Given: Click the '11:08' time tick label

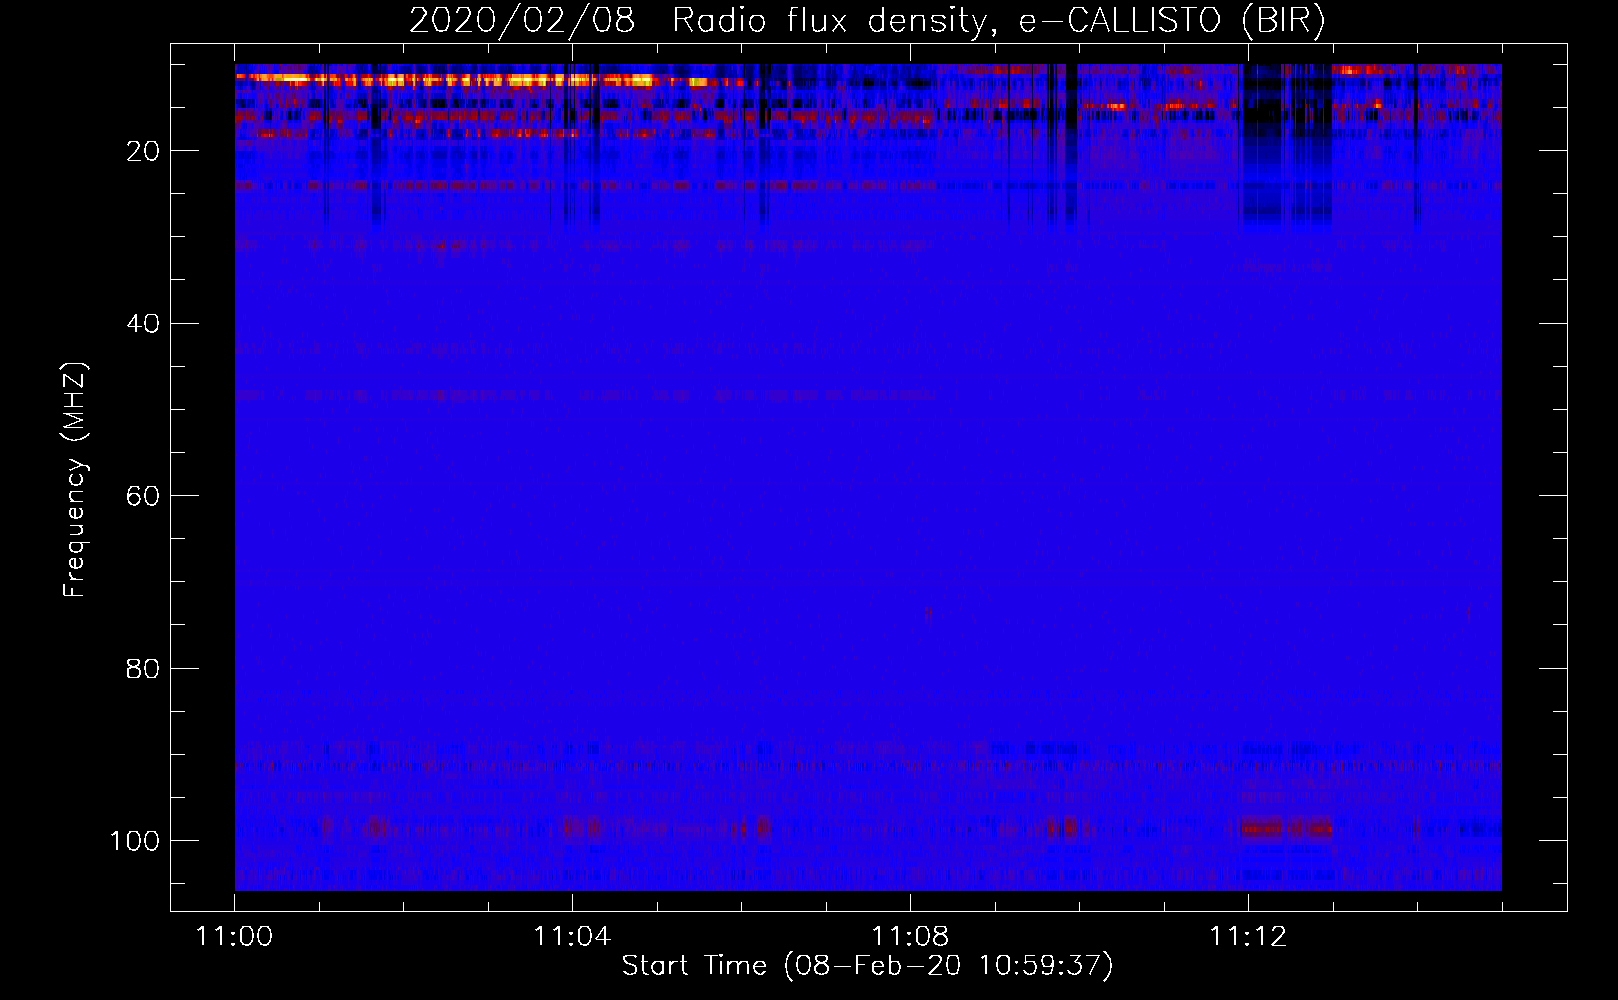Looking at the screenshot, I should [910, 937].
